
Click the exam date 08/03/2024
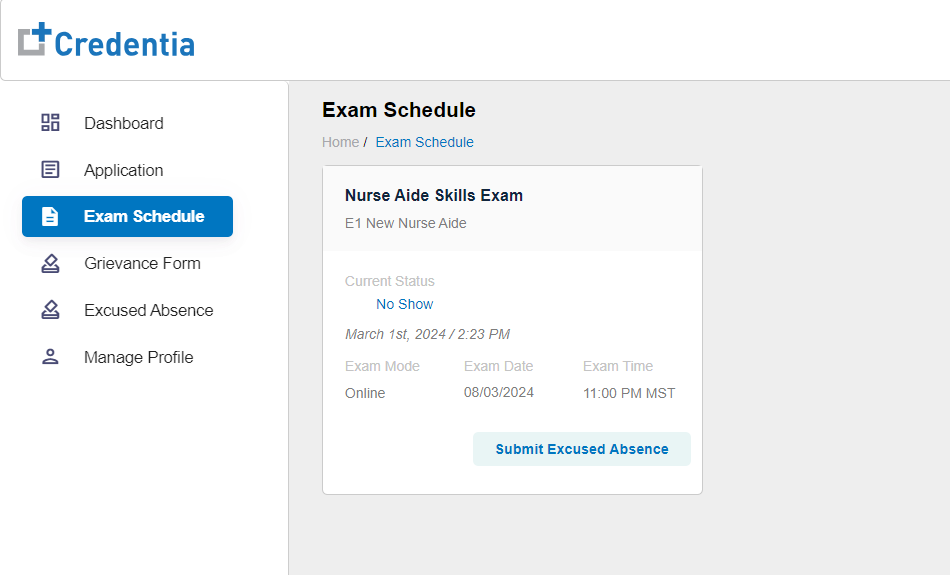pos(499,393)
